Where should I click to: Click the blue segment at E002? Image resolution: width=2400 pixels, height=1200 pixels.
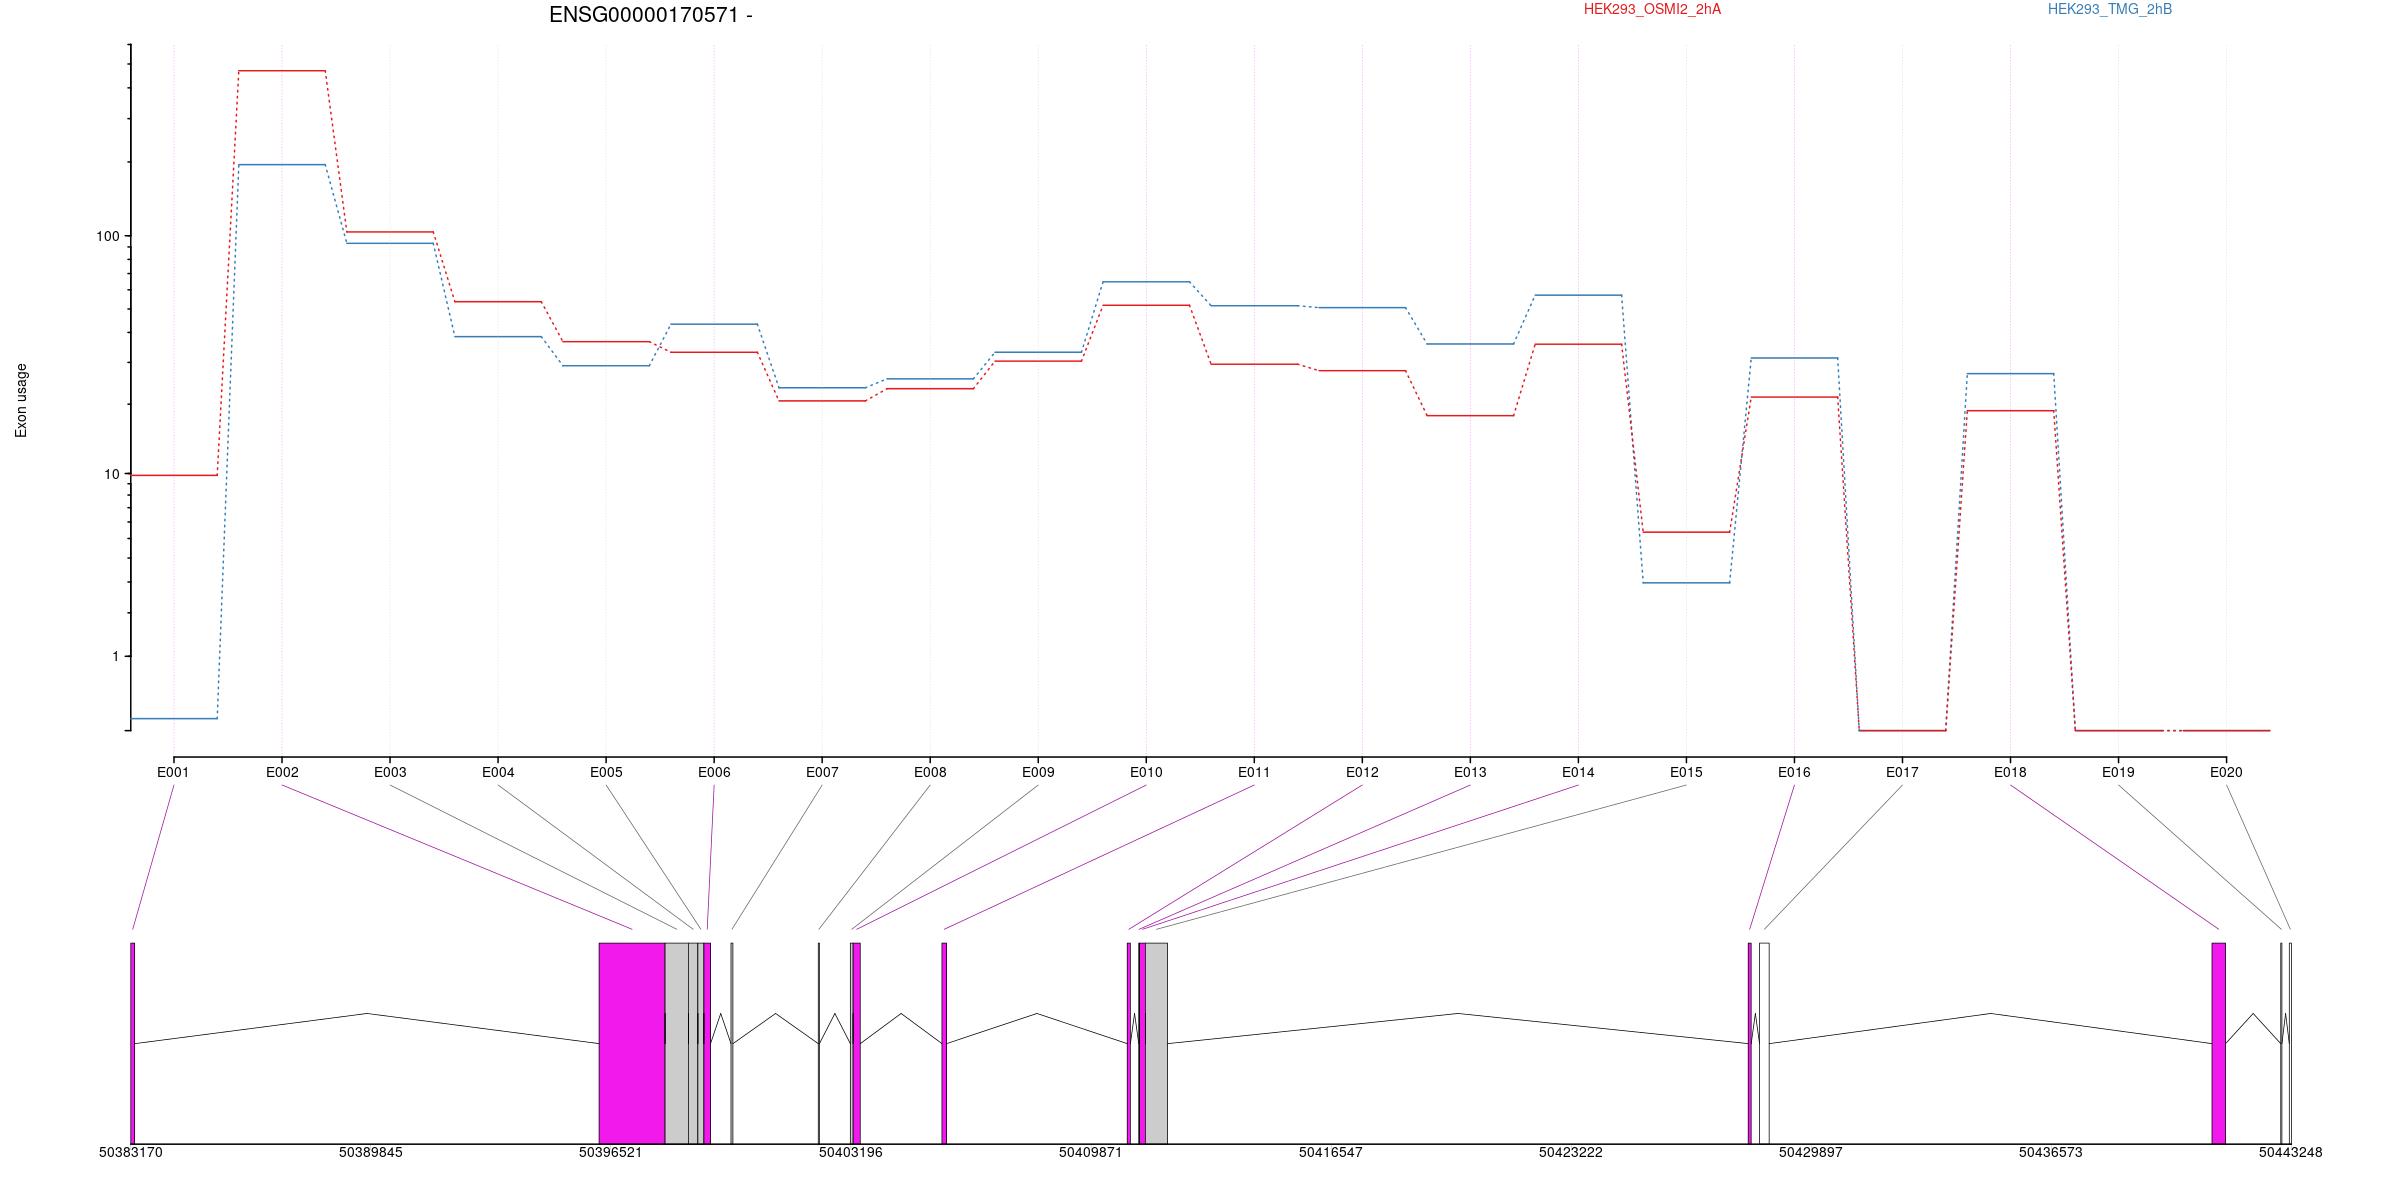point(282,165)
